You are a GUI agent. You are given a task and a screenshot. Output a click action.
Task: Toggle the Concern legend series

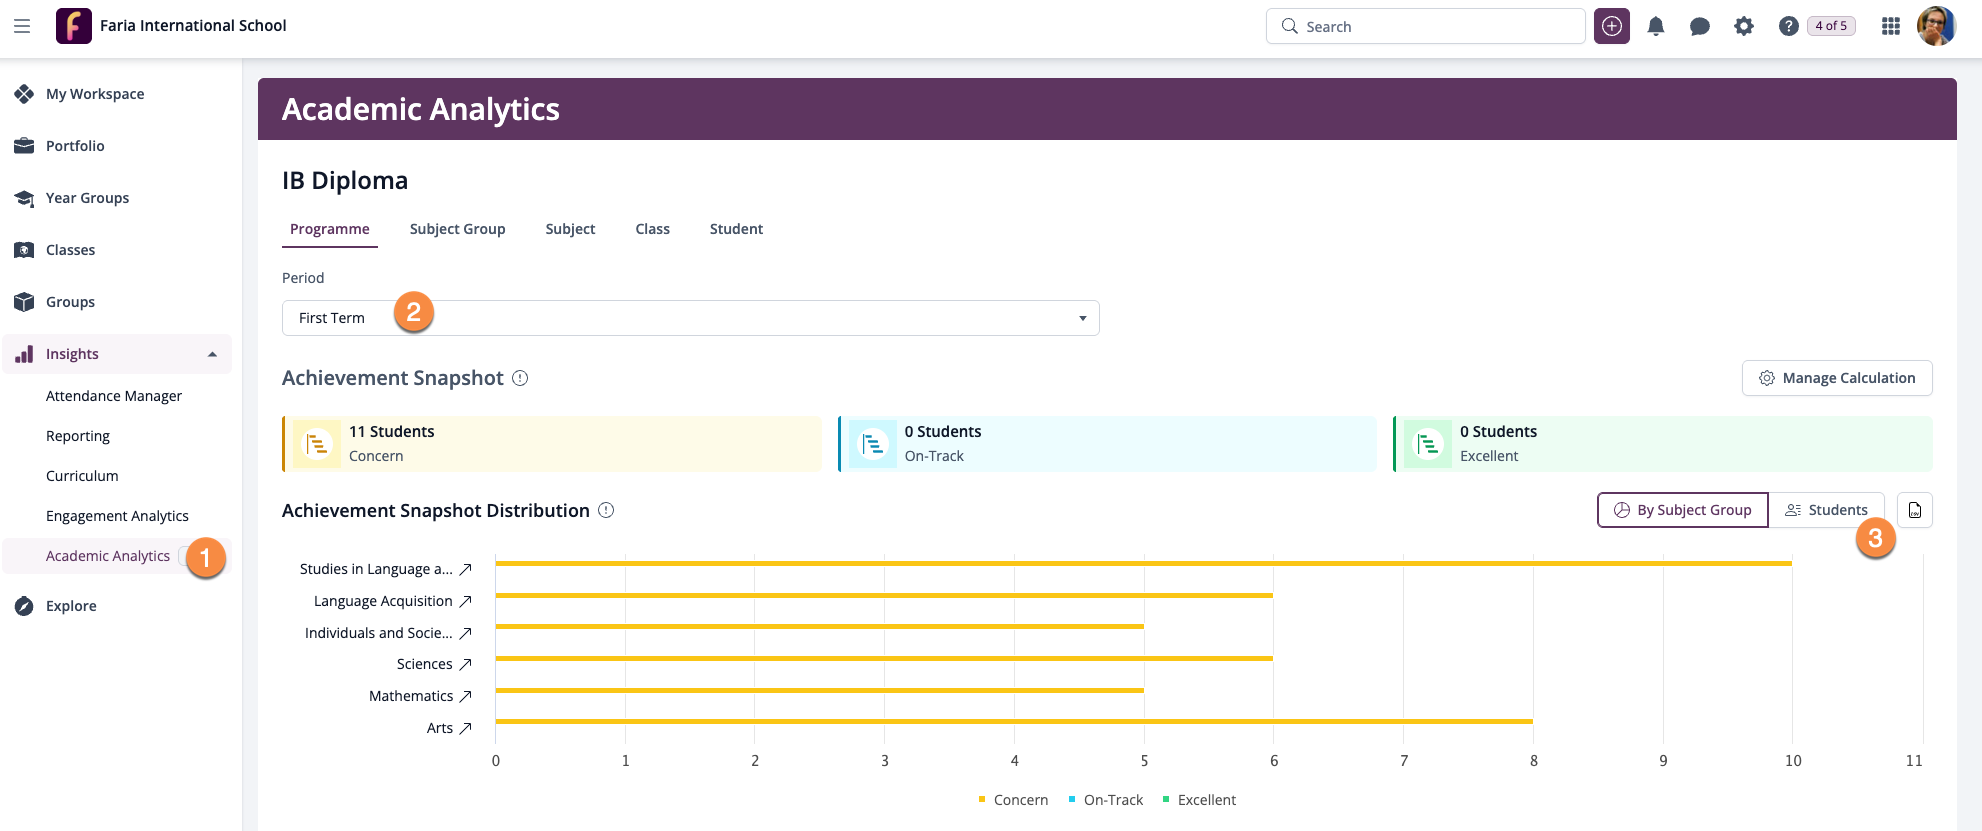coord(1013,800)
